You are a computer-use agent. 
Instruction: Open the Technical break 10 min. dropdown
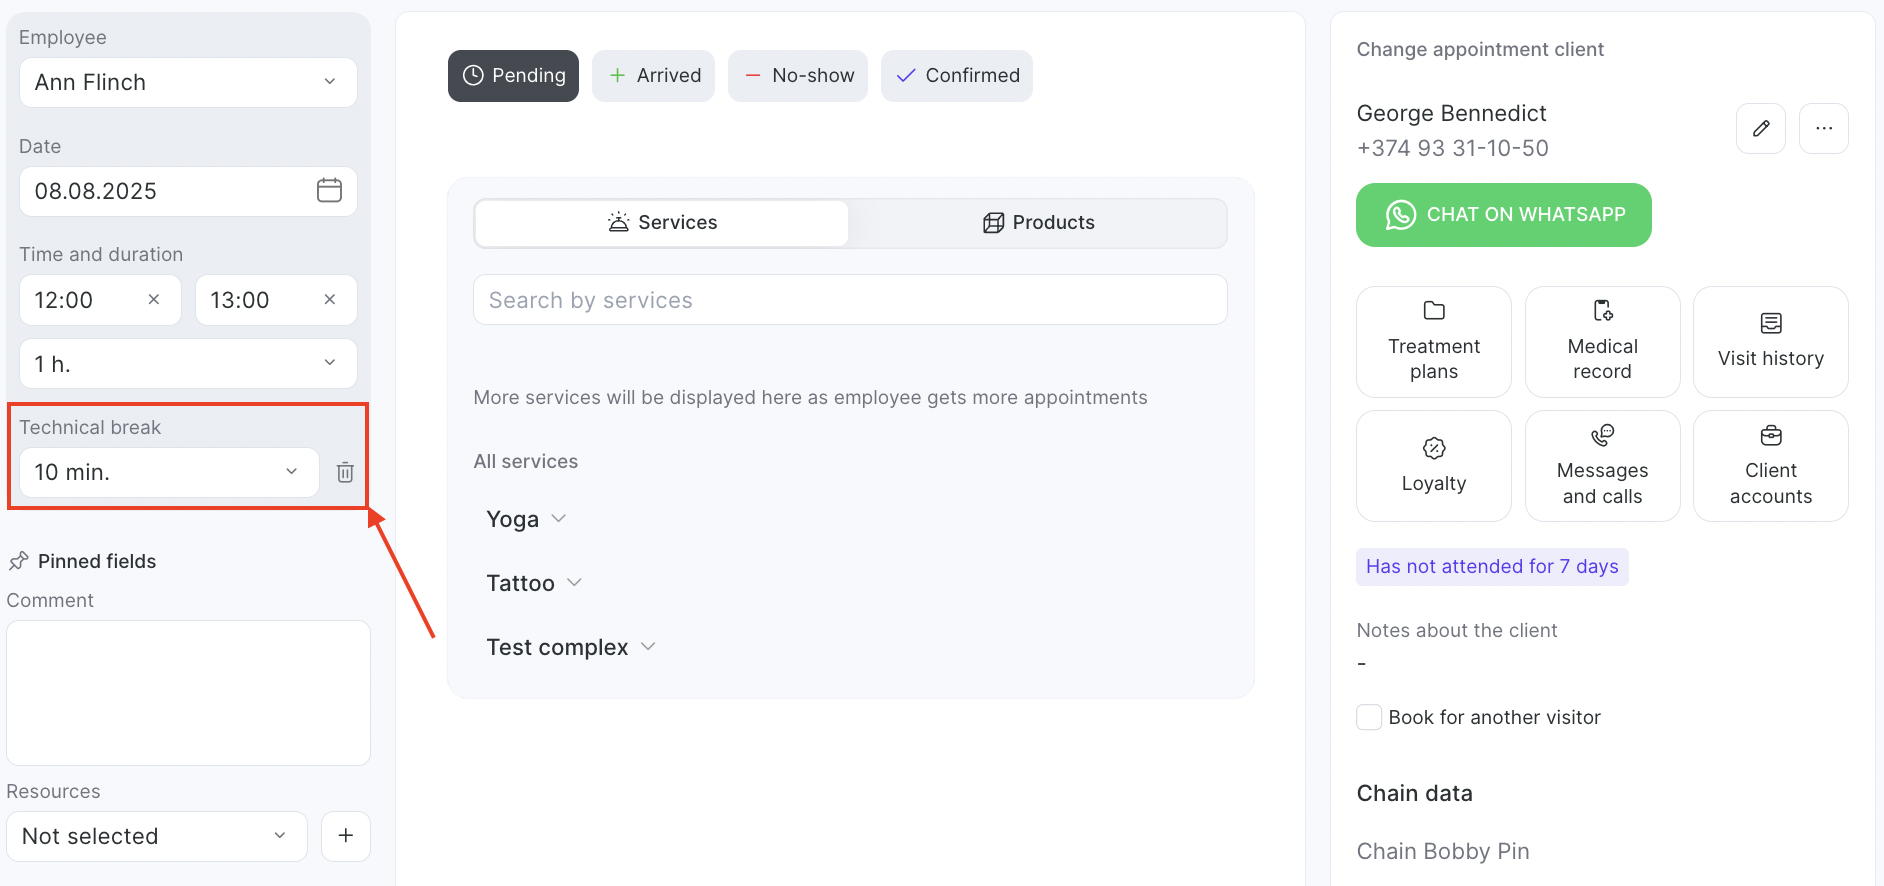(168, 472)
